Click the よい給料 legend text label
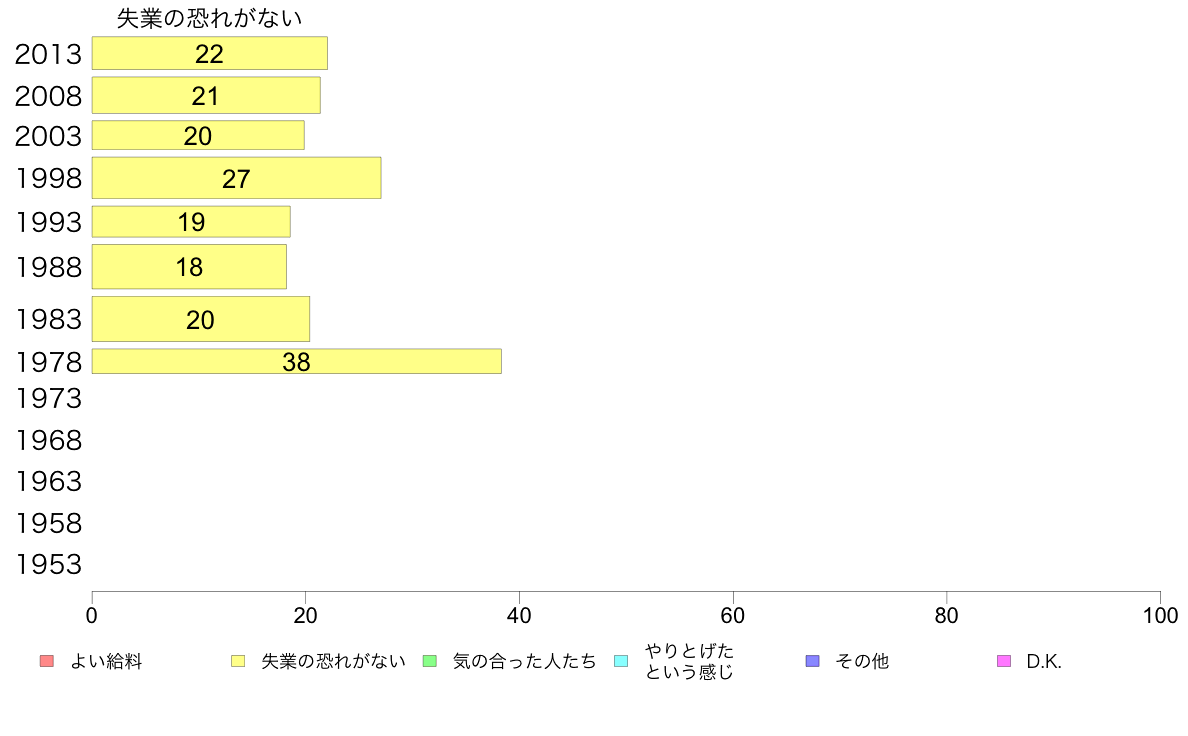 pos(106,662)
